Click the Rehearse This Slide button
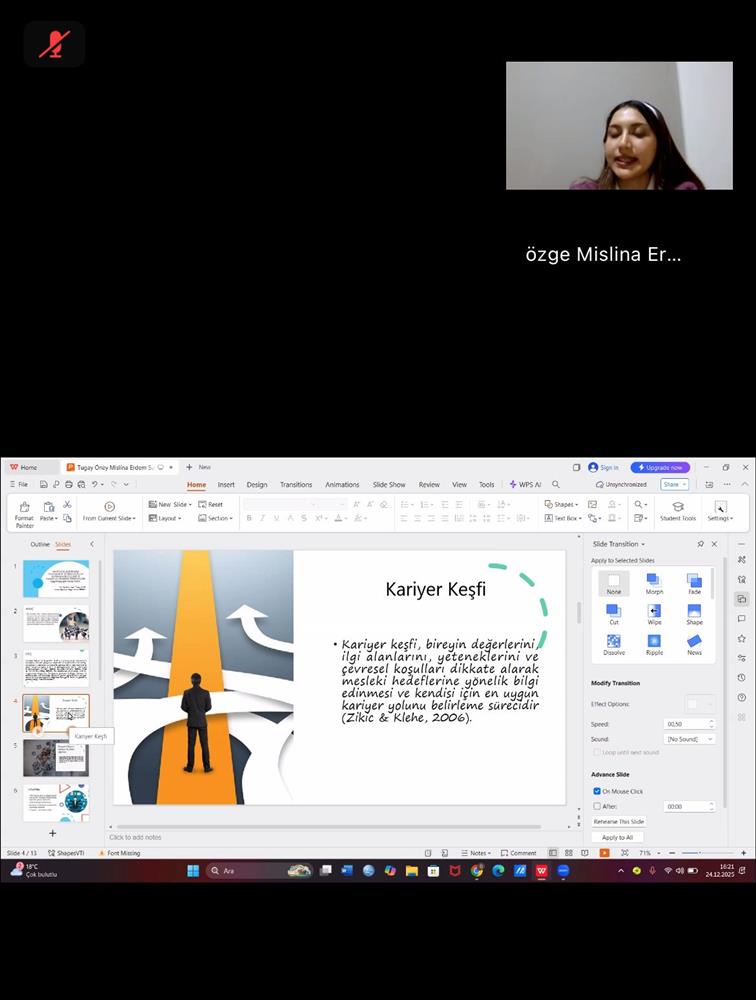 [619, 822]
